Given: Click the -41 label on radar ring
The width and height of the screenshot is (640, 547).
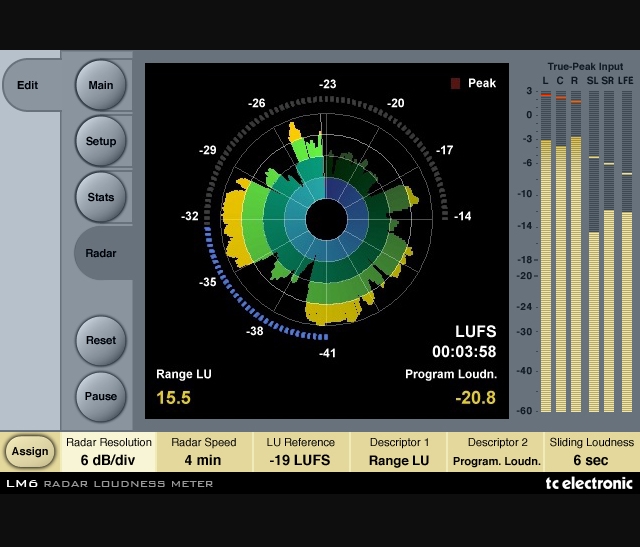Looking at the screenshot, I should (x=327, y=353).
